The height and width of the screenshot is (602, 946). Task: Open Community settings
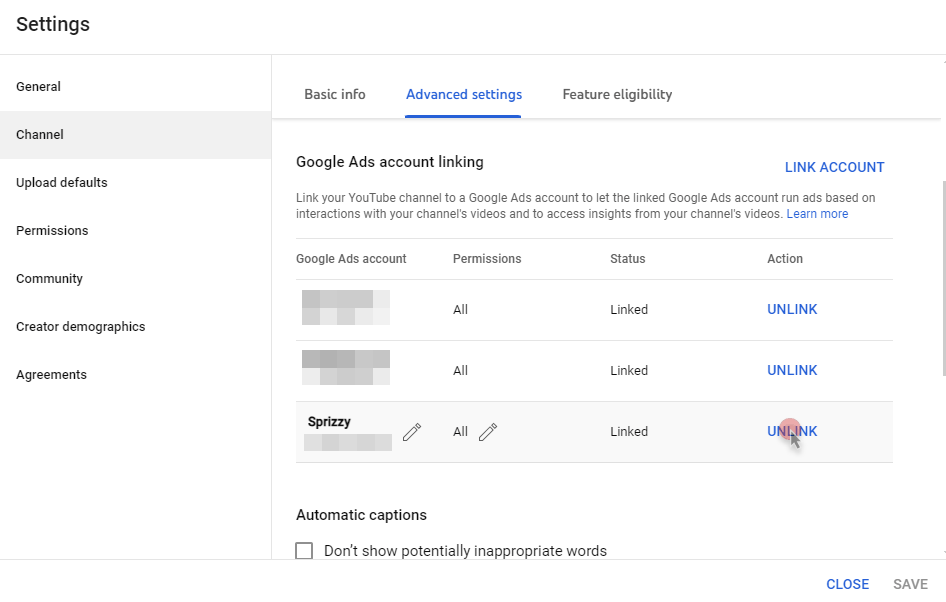[x=135, y=279]
